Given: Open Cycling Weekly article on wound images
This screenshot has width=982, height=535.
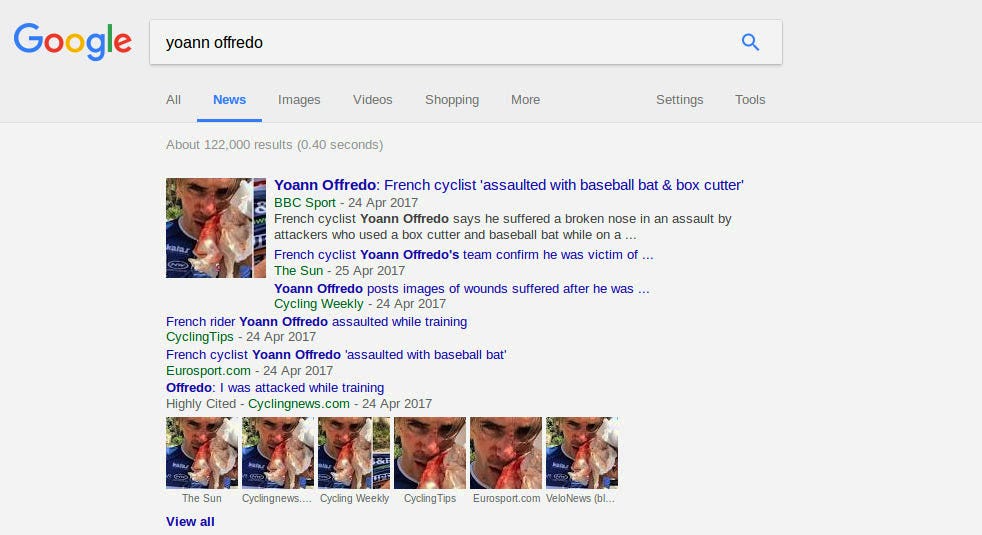Looking at the screenshot, I should pyautogui.click(x=461, y=289).
